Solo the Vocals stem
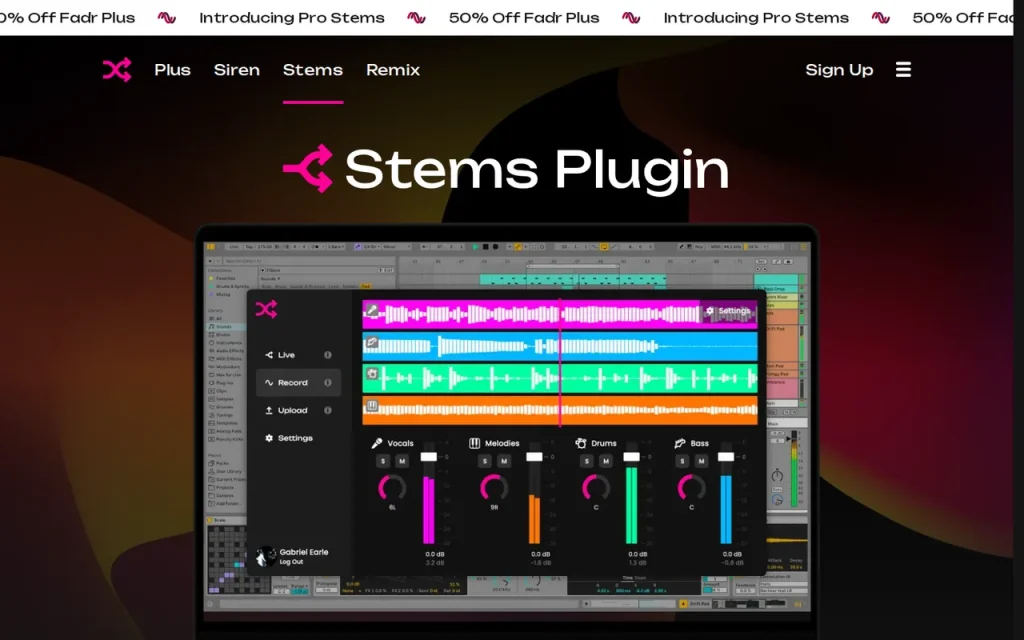Image resolution: width=1024 pixels, height=640 pixels. tap(383, 461)
